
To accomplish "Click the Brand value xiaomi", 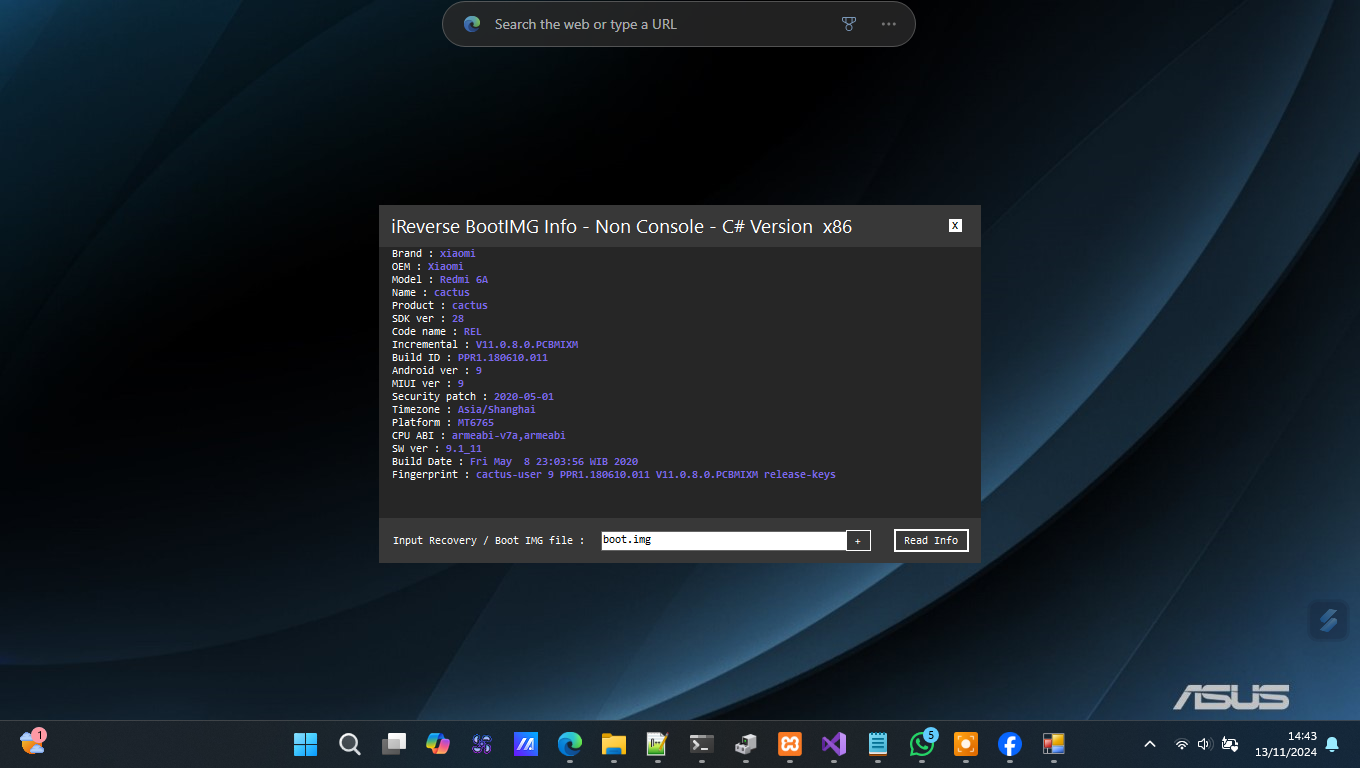I will click(x=458, y=254).
